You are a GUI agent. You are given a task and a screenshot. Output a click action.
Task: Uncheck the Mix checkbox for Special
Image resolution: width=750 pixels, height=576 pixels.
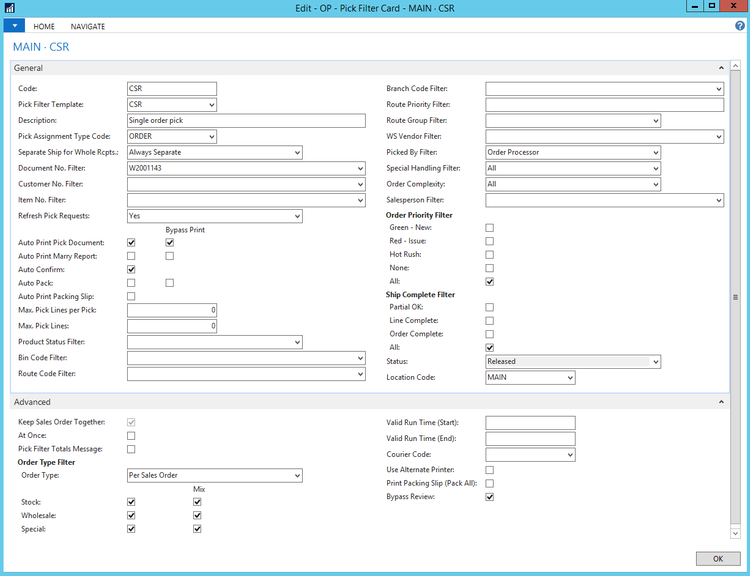point(197,529)
